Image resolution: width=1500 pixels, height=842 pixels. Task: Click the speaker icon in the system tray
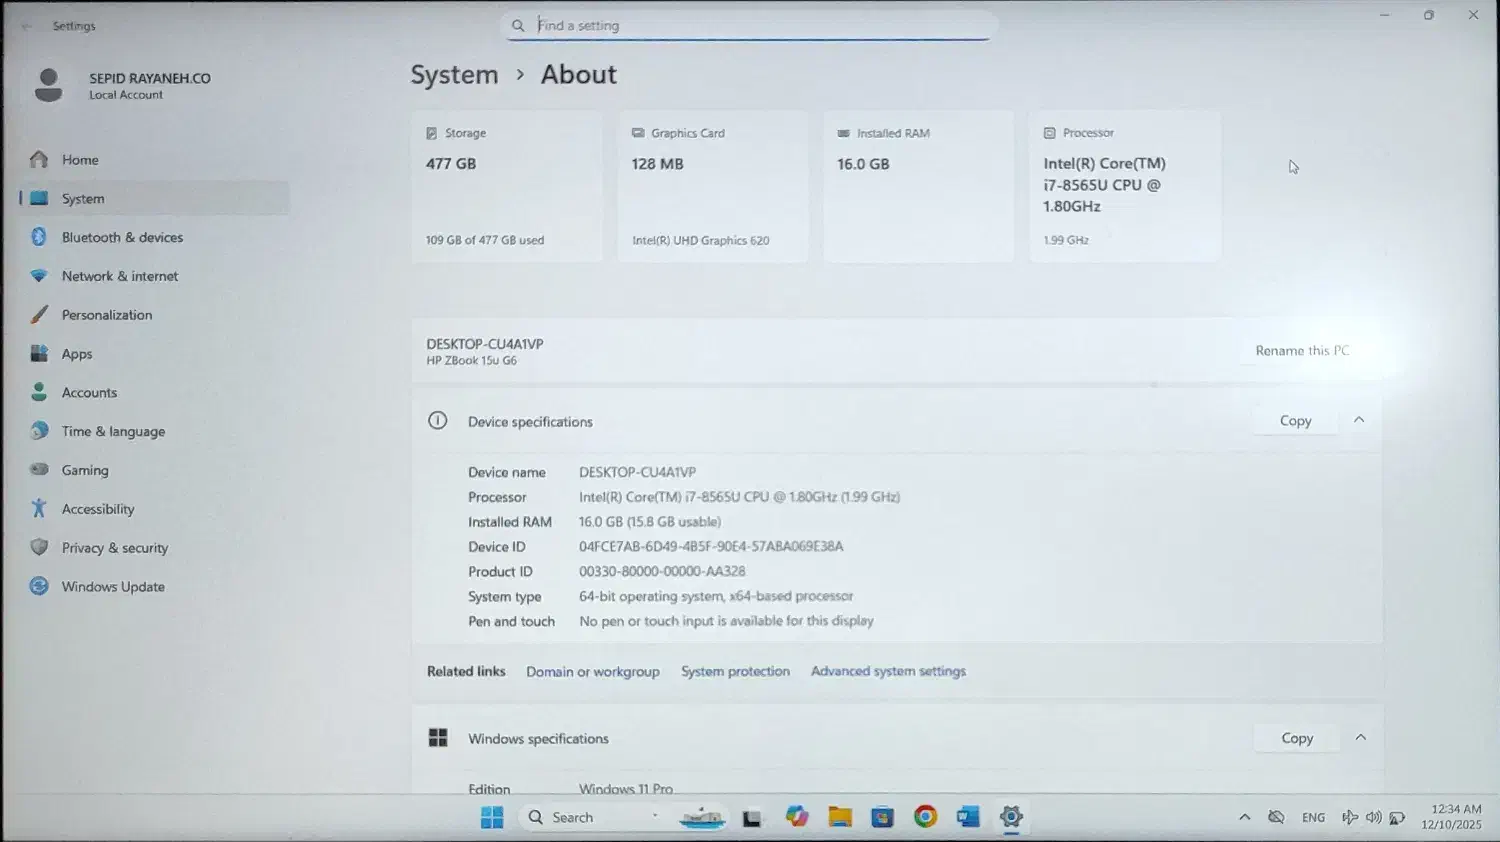click(1374, 817)
